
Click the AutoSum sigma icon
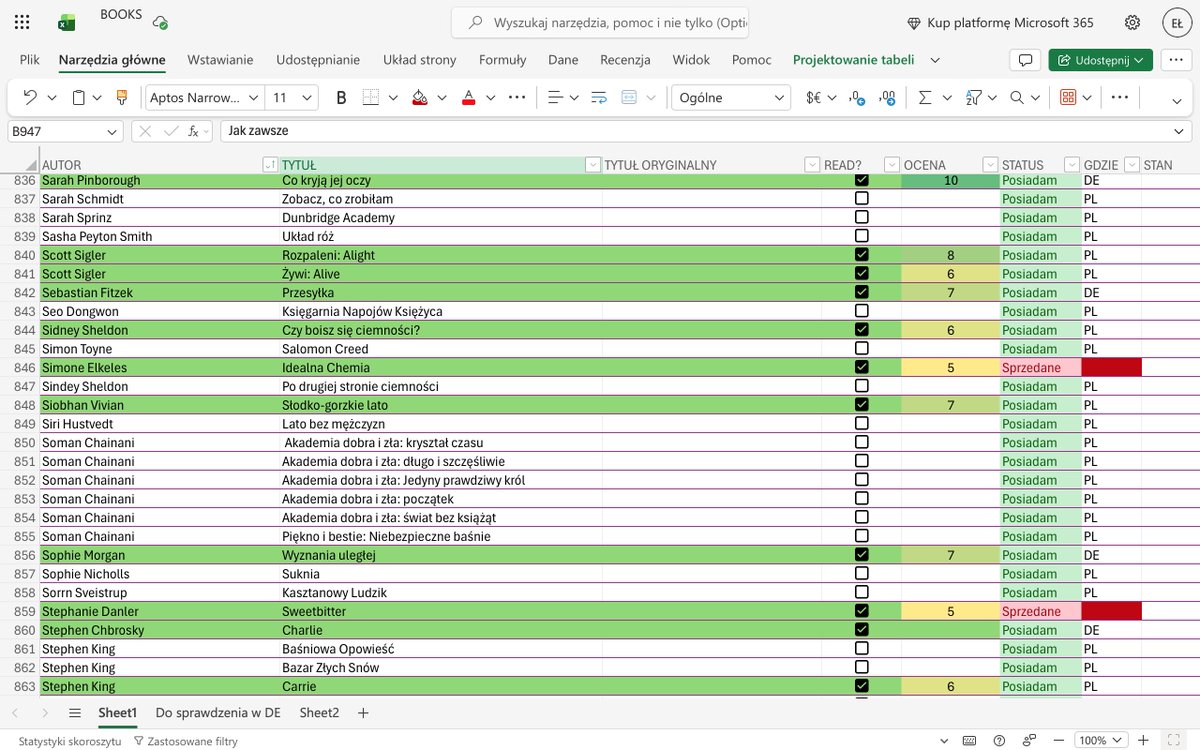[924, 97]
